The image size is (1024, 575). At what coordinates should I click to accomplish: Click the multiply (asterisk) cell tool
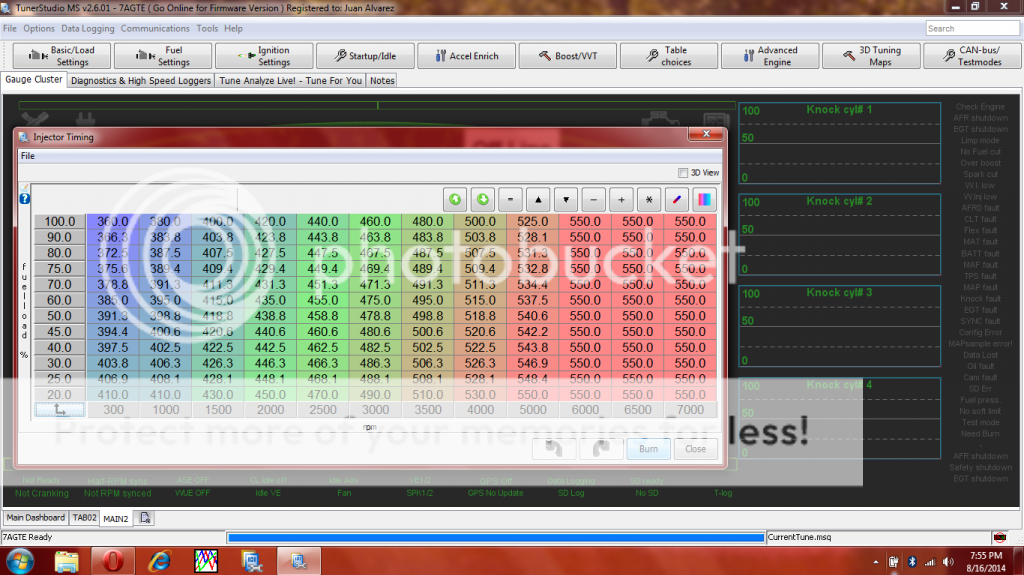point(649,198)
